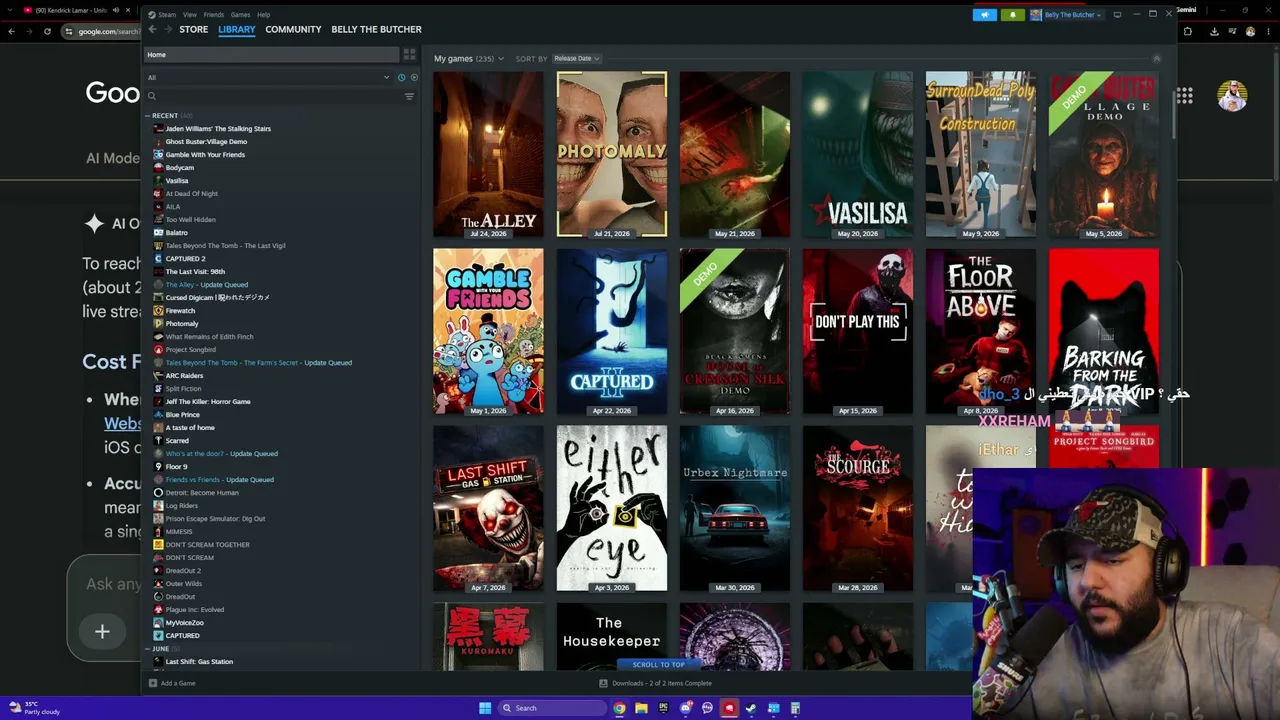Open Google apps grid in Chrome window
Screen dimensions: 1280x720
(1185, 96)
